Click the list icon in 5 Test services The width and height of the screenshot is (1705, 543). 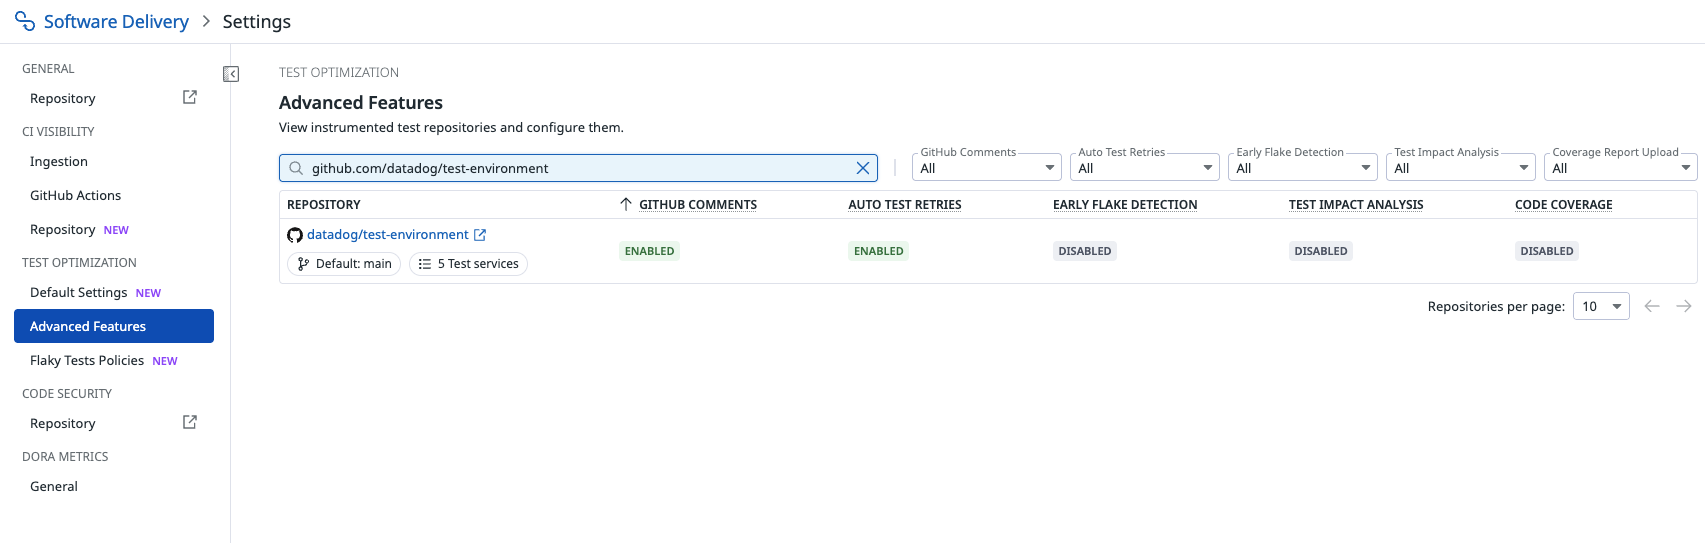tap(425, 264)
